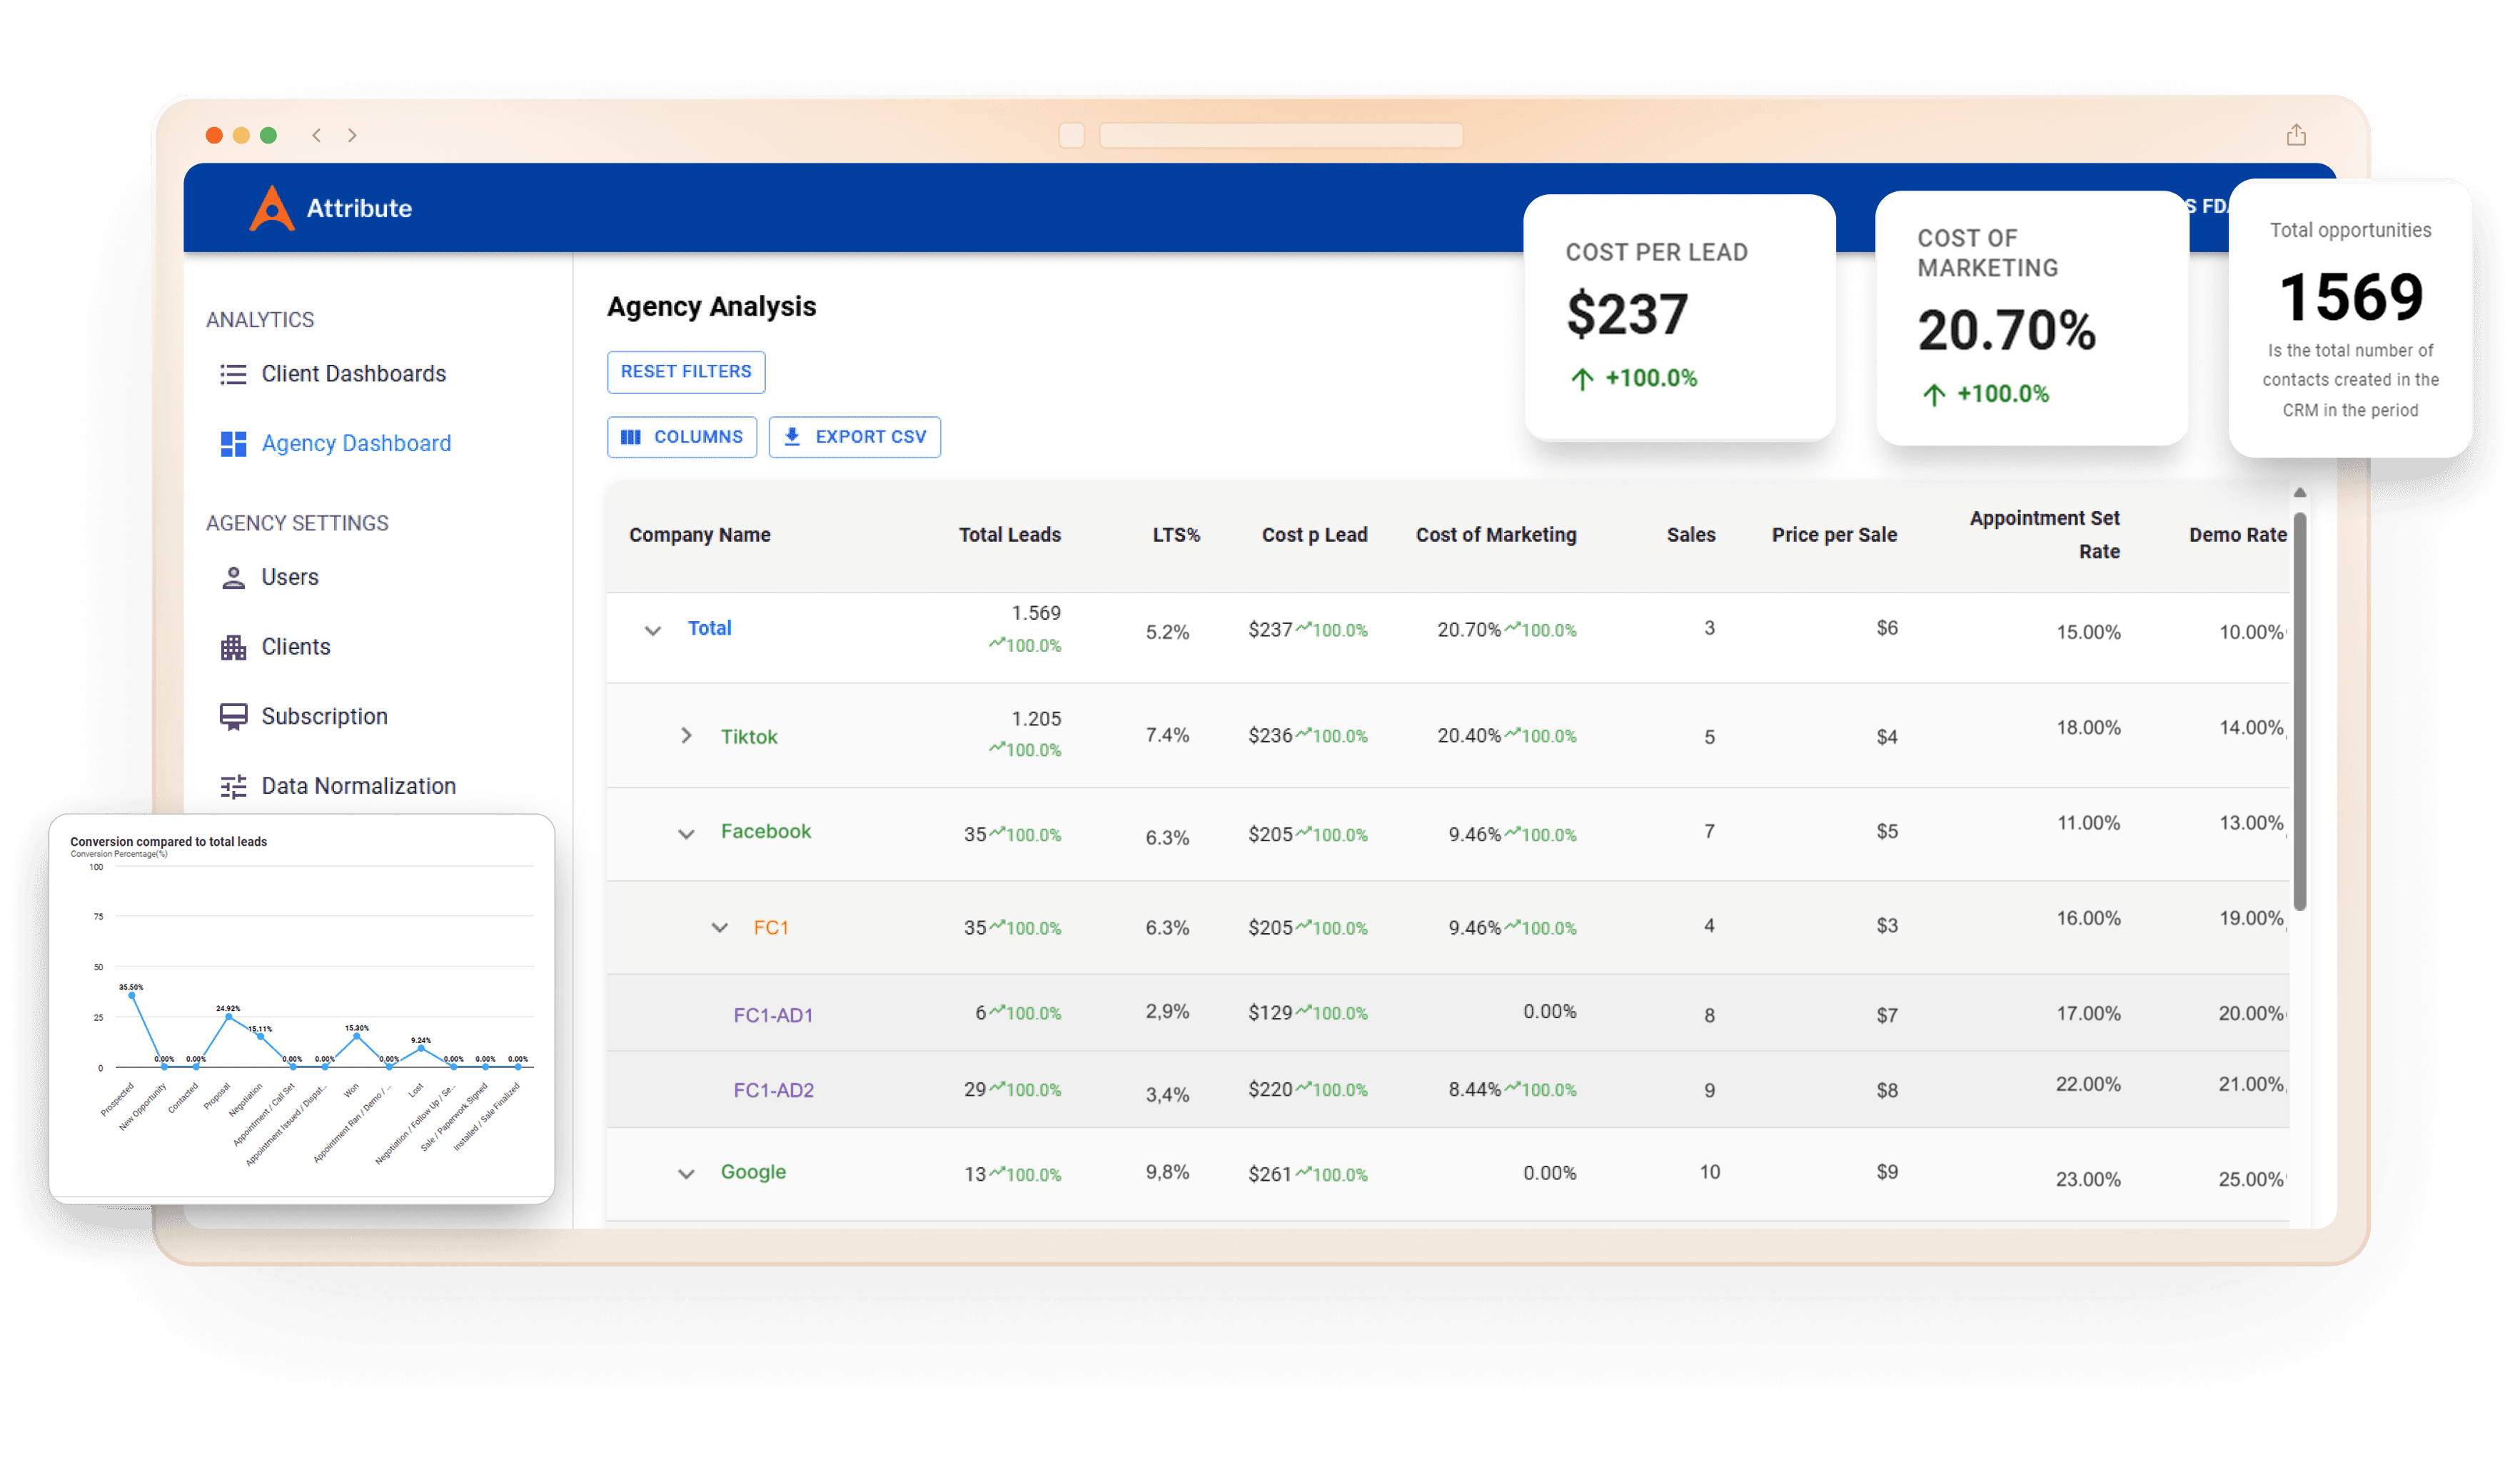Screen dimensions: 2520x1470
Task: Collapse the FC1 campaign row
Action: (719, 928)
